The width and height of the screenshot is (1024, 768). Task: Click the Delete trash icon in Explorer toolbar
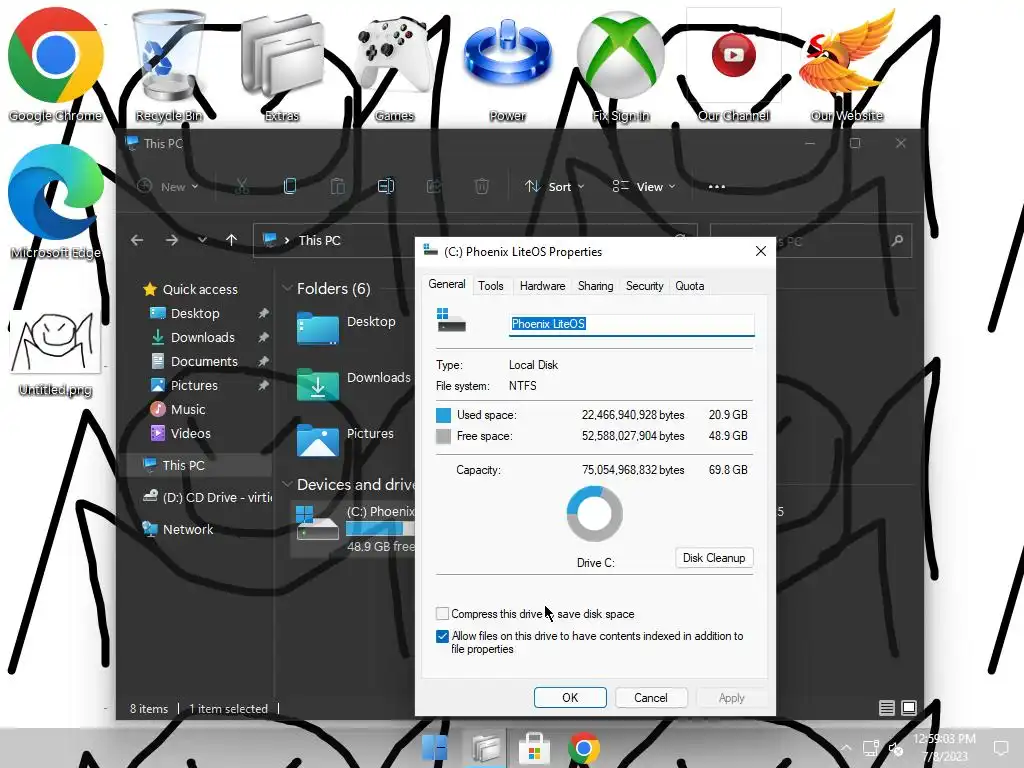tap(481, 187)
